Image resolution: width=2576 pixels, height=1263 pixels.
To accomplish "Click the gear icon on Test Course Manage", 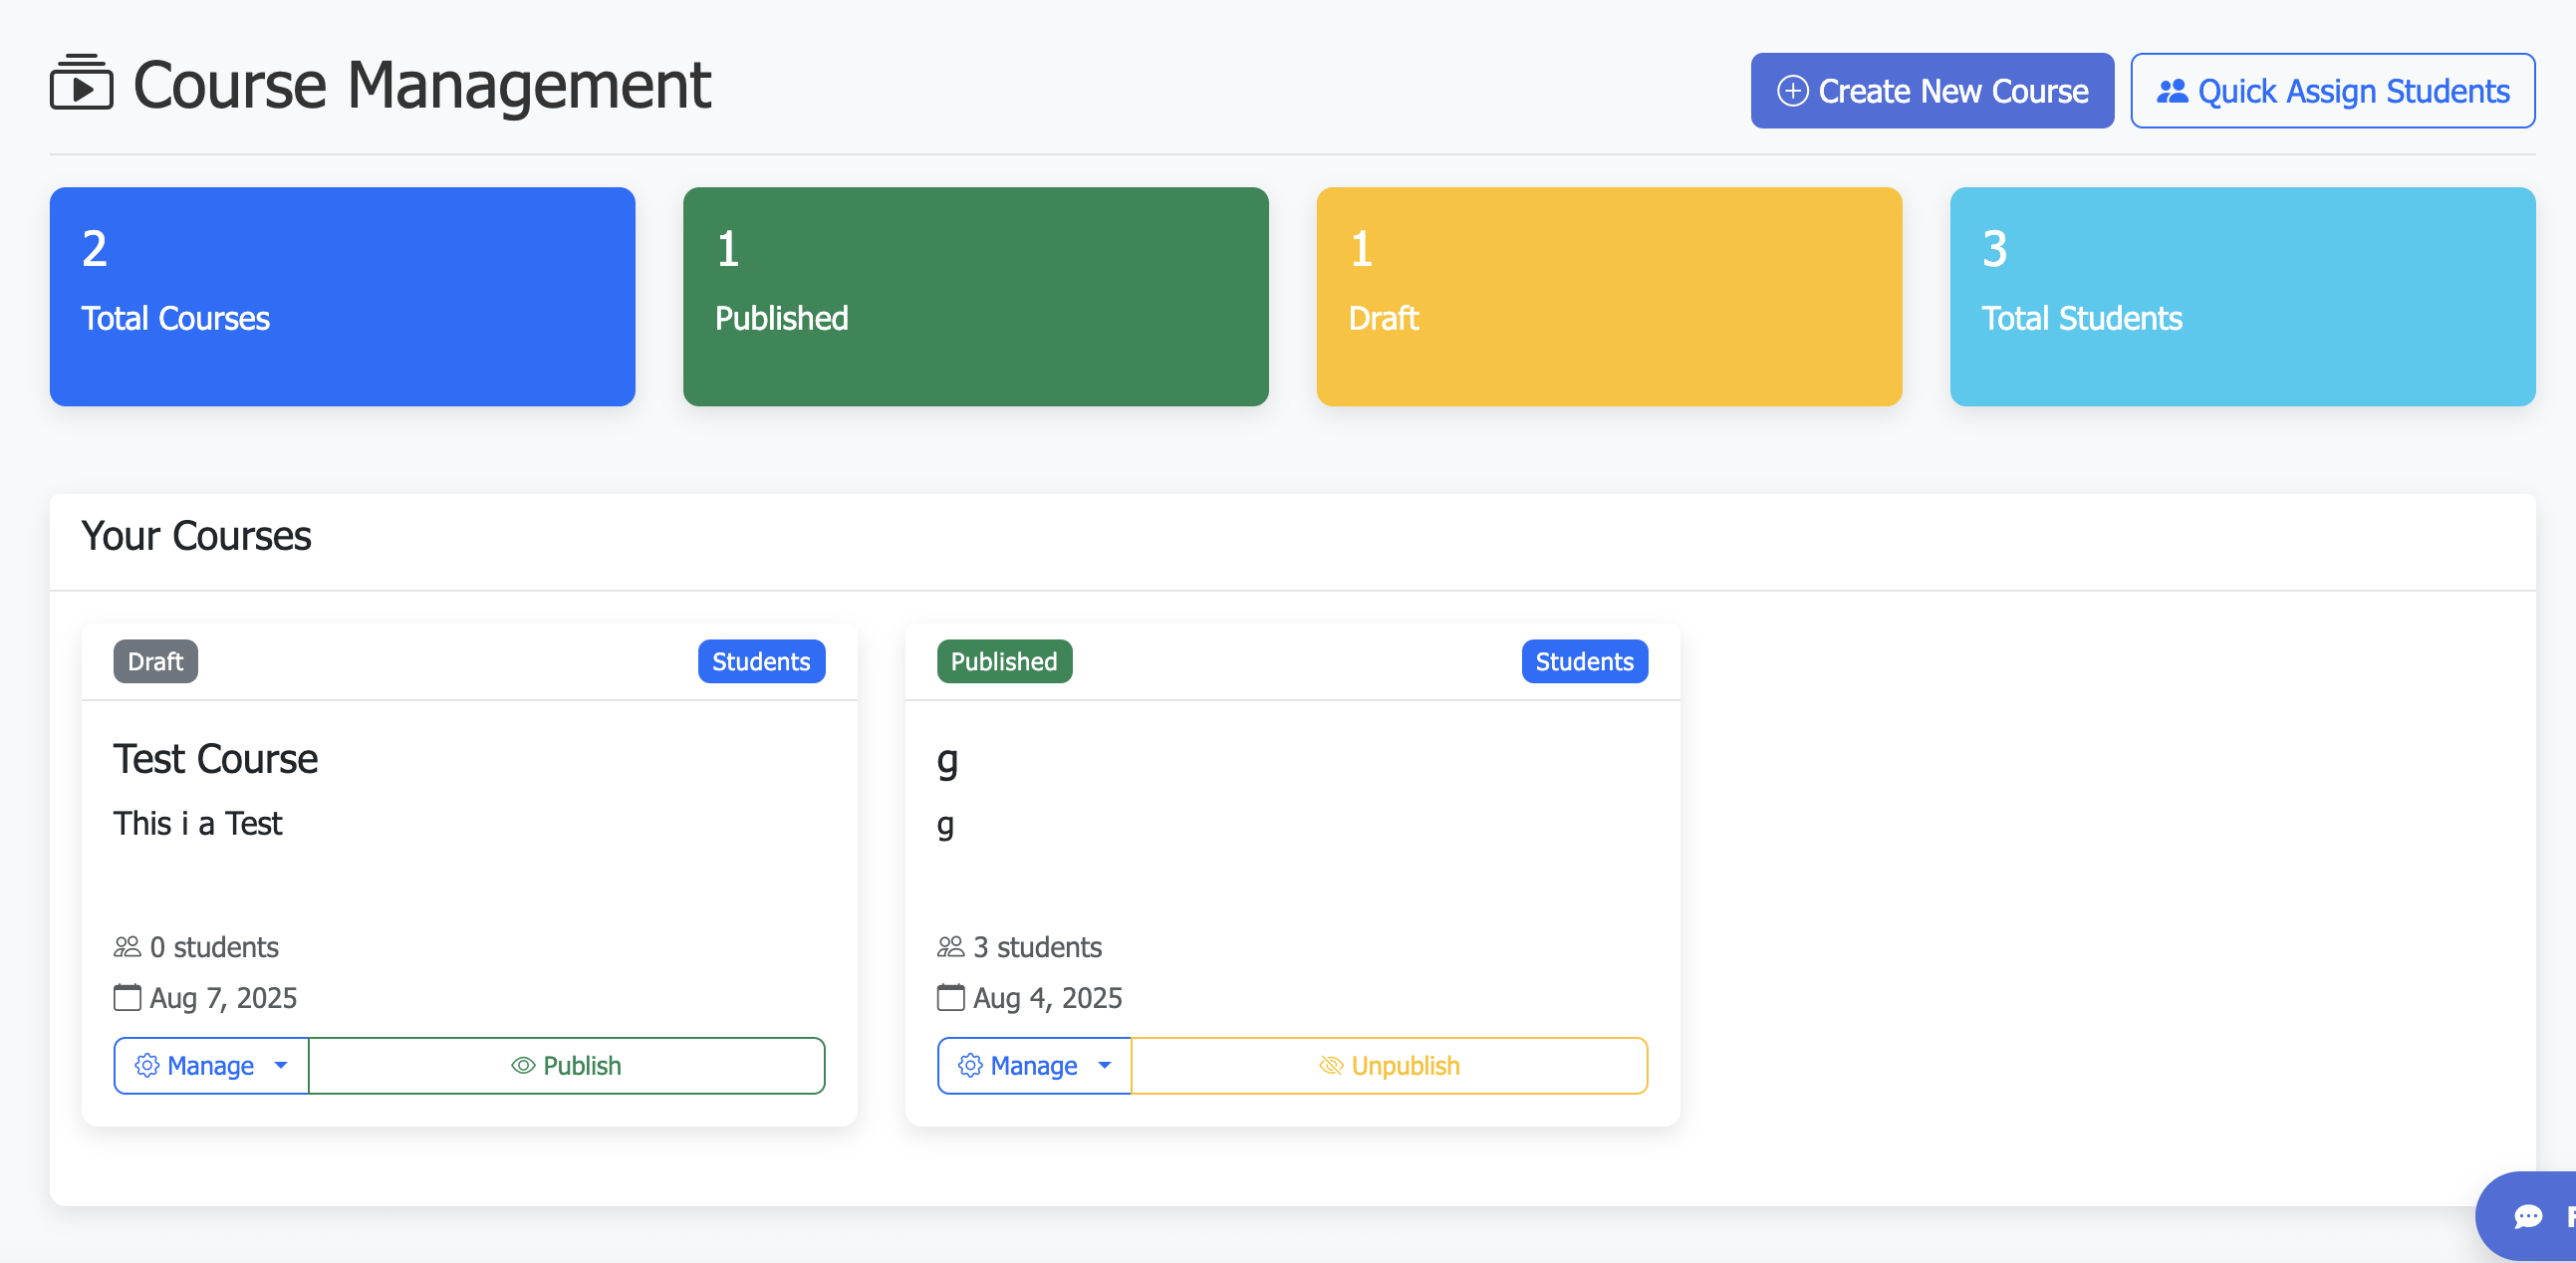I will [147, 1065].
